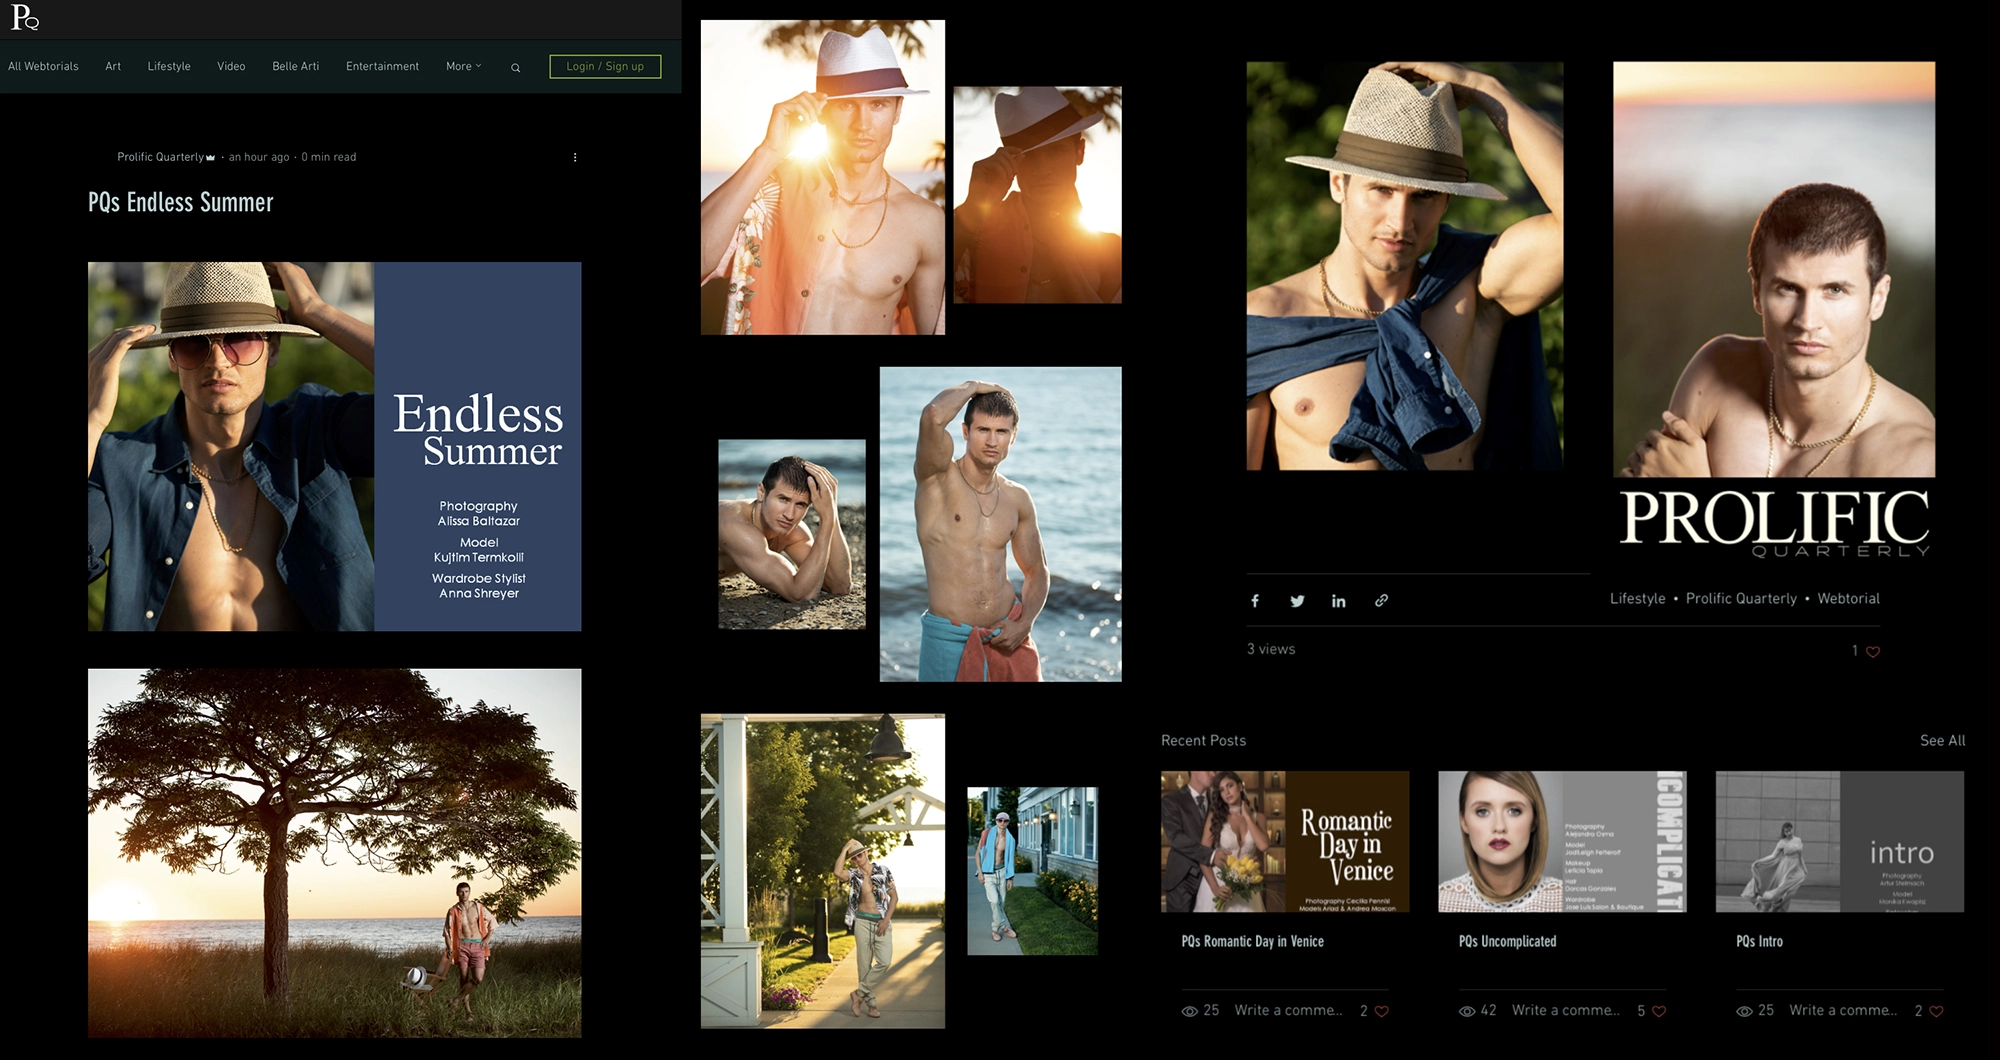Click the 3 views count

(1270, 650)
